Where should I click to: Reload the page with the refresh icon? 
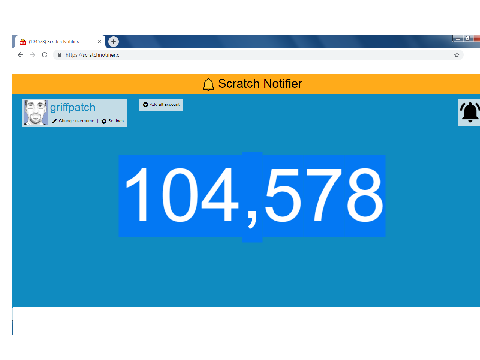44,55
